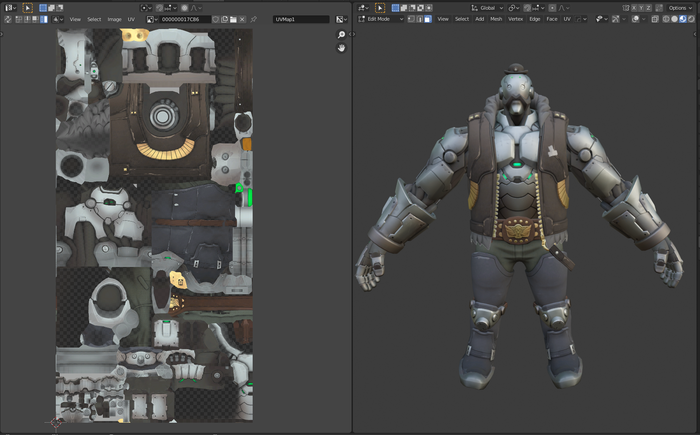
Task: Open the View menu in UV editor
Action: coord(75,19)
